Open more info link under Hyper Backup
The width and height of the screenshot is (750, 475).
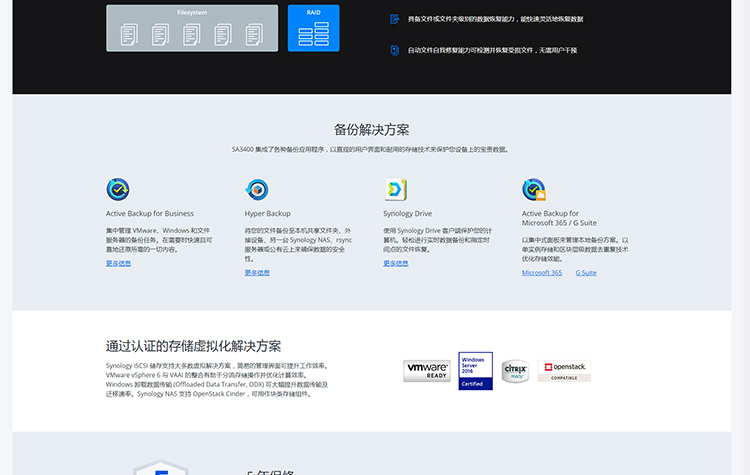tap(257, 273)
